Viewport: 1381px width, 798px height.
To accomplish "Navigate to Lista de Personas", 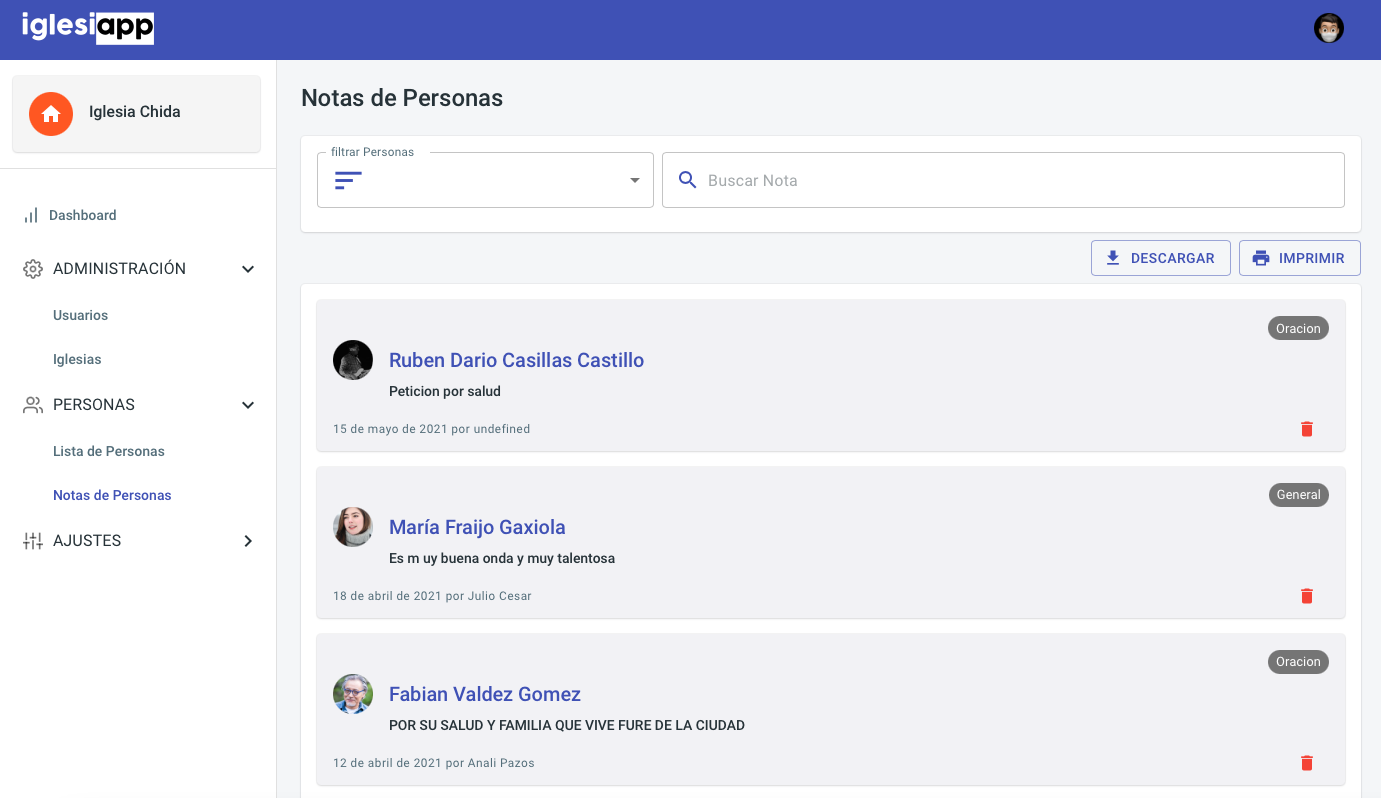I will (109, 451).
